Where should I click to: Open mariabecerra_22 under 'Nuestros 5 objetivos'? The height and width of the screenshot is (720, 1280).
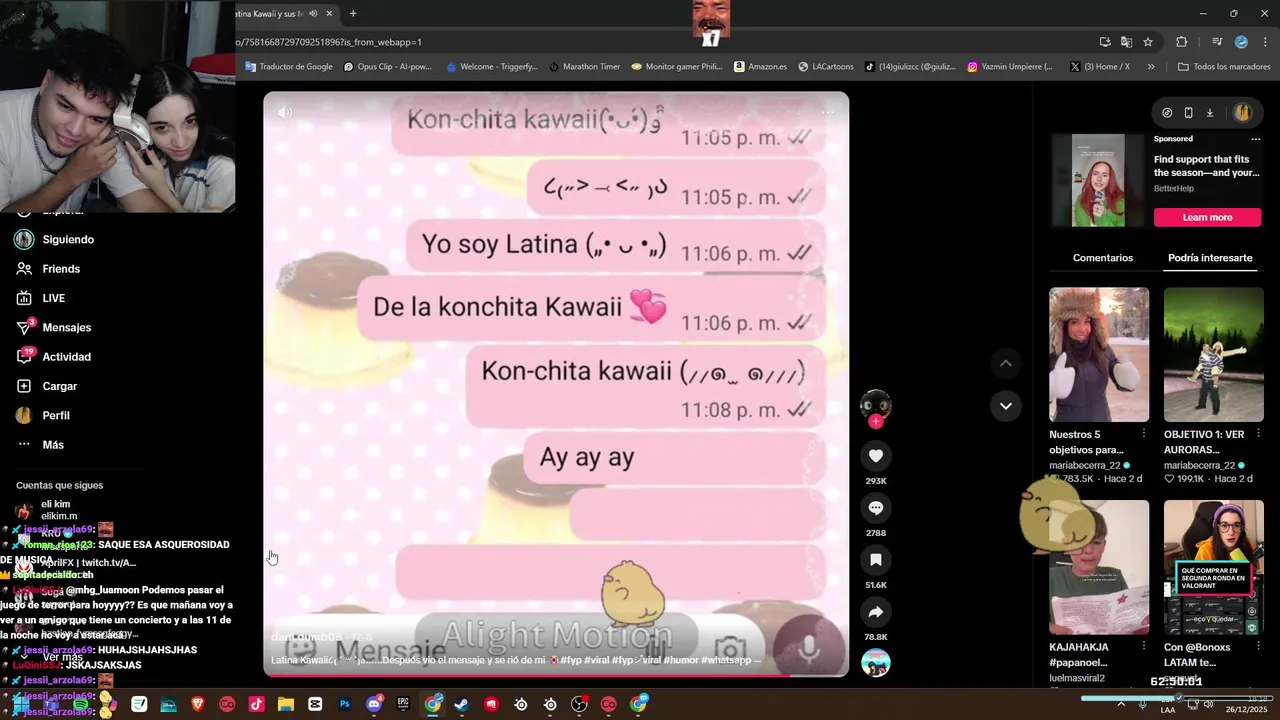(1086, 466)
